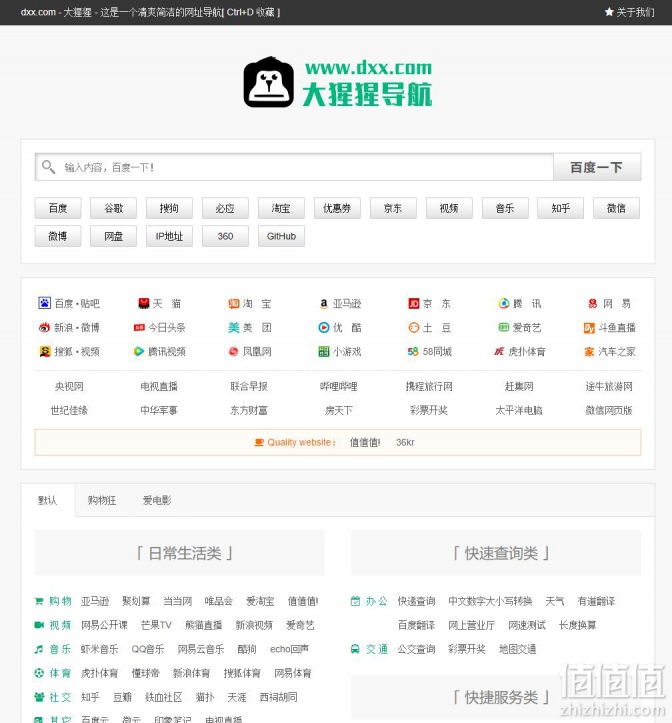672x723 pixels.
Task: Click the Ifeng red swirl icon
Action: tap(234, 351)
